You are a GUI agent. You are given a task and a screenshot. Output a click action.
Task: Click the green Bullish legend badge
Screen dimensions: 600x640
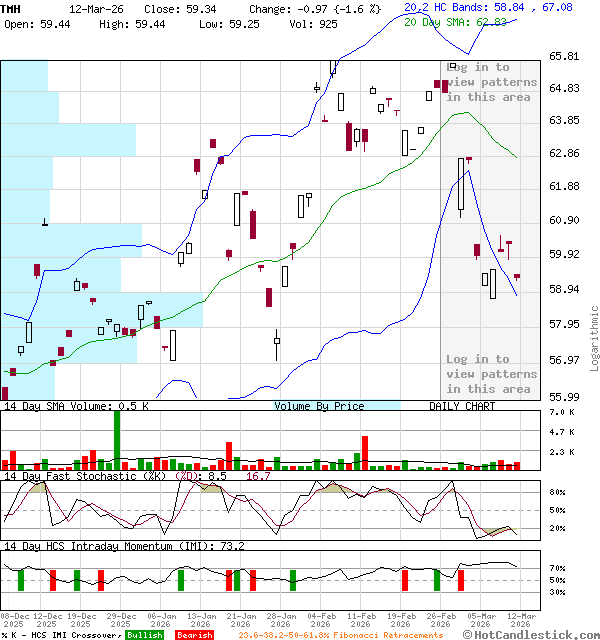[x=145, y=635]
